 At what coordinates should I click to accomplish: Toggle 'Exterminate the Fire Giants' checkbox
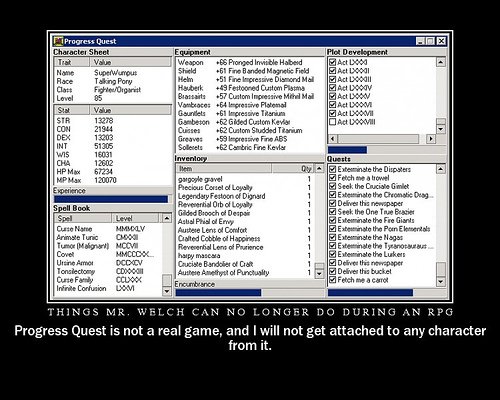(332, 220)
